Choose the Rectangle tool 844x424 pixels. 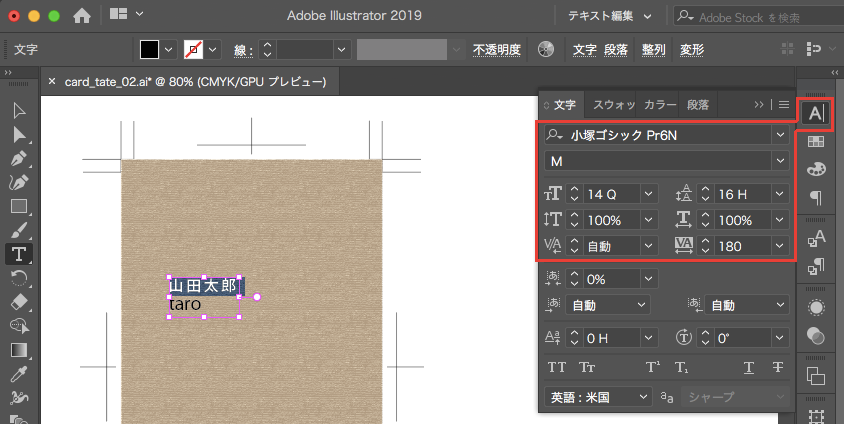pyautogui.click(x=17, y=206)
